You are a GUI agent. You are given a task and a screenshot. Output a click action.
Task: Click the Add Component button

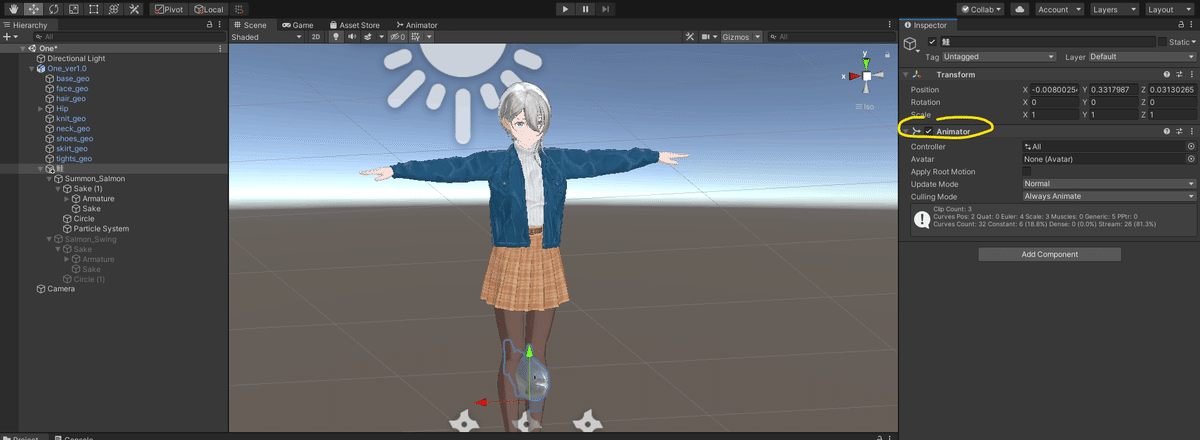(x=1049, y=254)
